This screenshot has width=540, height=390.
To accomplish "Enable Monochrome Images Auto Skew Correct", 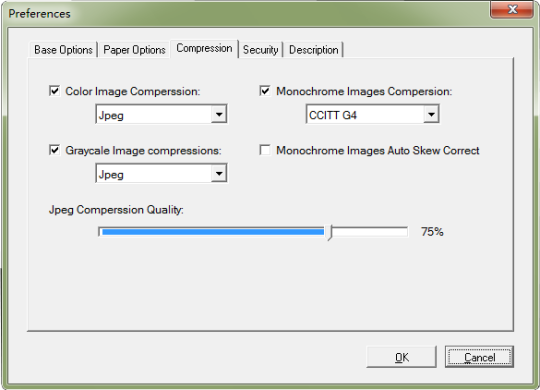I will click(x=265, y=150).
